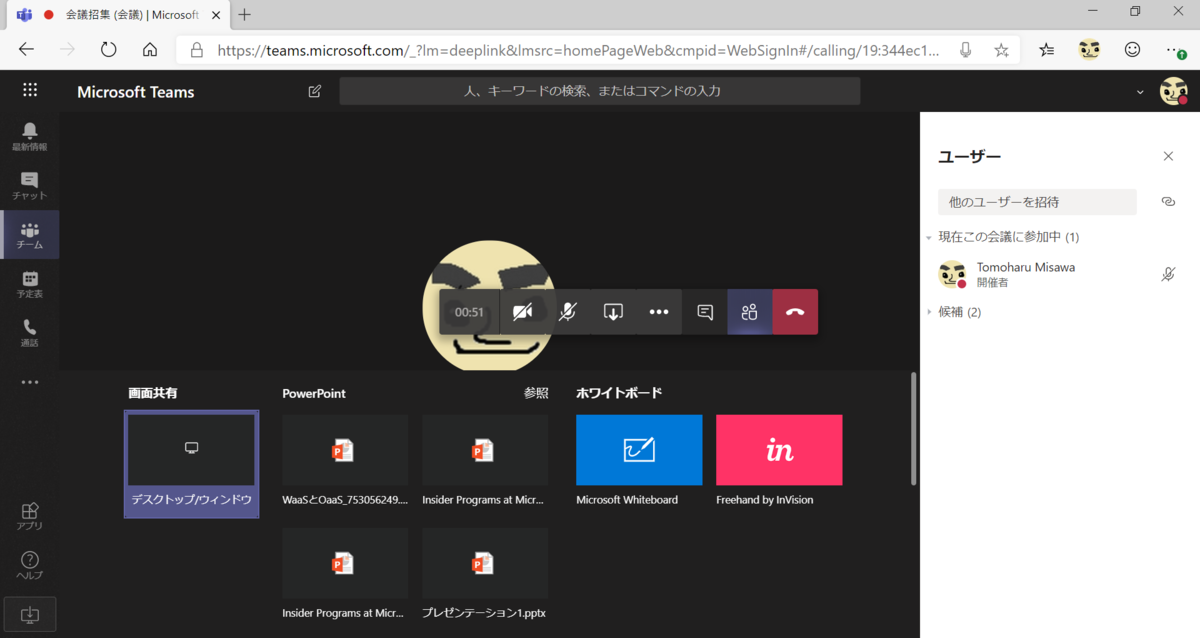The image size is (1200, 638).
Task: Show the meeting conversation chat
Action: pyautogui.click(x=705, y=312)
